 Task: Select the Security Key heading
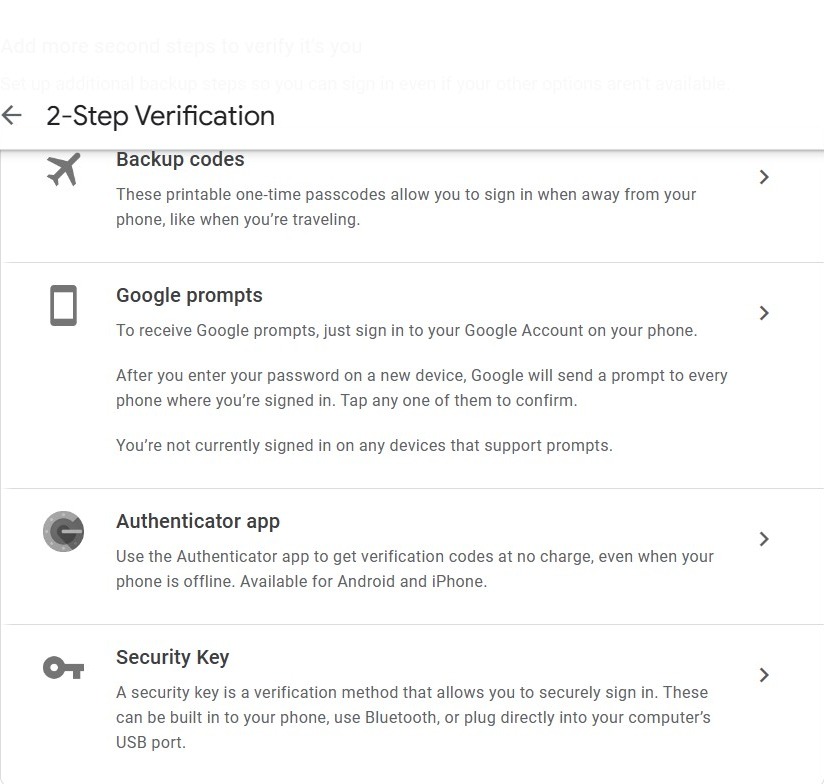pyautogui.click(x=172, y=658)
